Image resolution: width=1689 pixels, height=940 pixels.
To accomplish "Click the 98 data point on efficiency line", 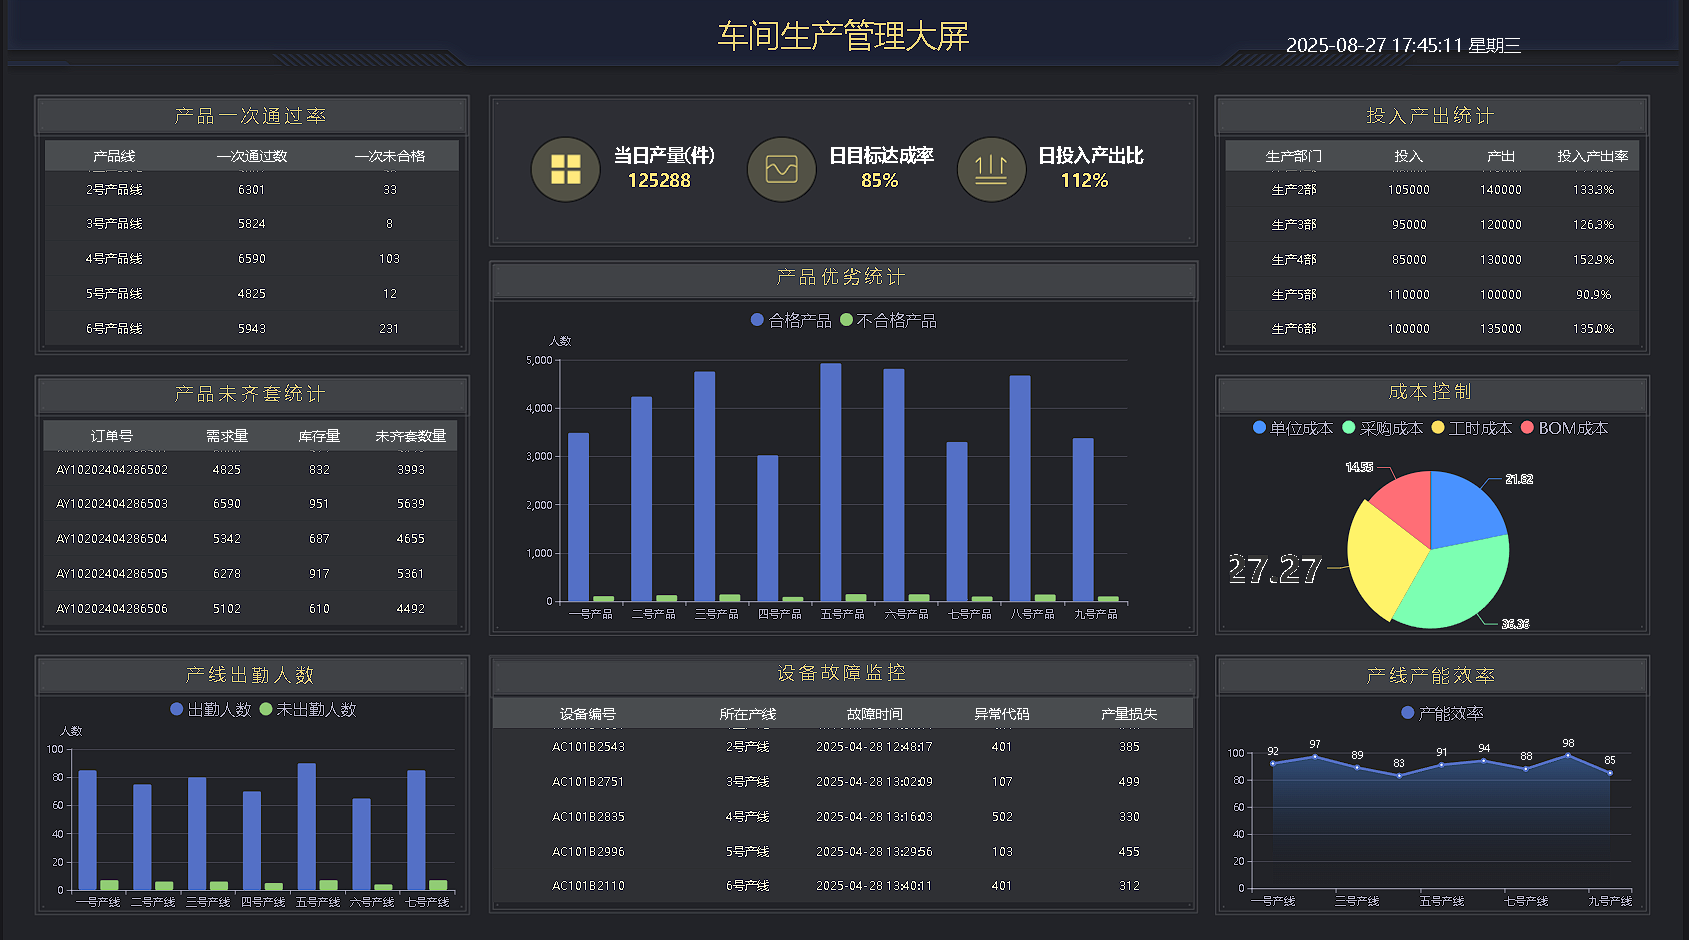I will pyautogui.click(x=1568, y=755).
